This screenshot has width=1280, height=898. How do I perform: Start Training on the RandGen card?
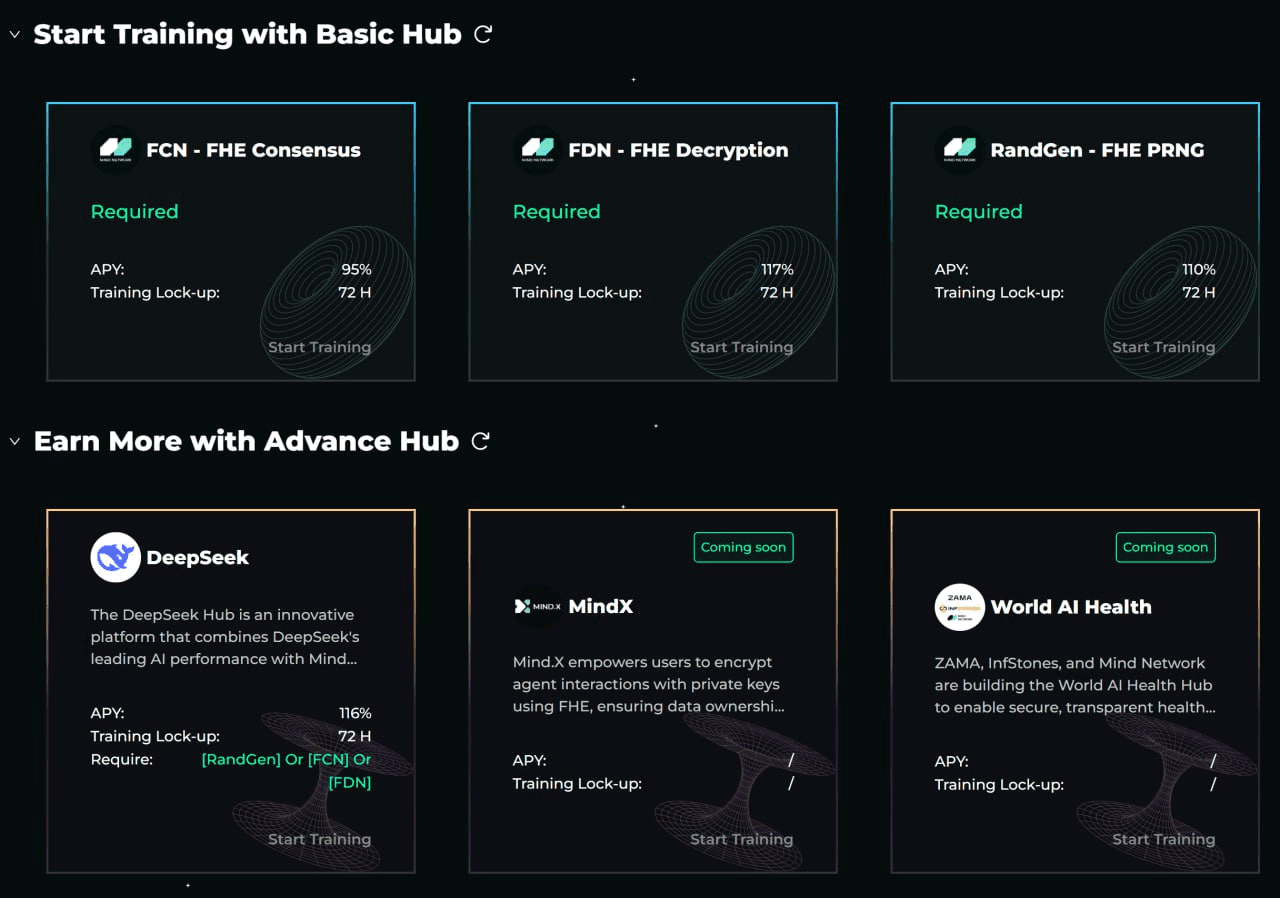1163,347
